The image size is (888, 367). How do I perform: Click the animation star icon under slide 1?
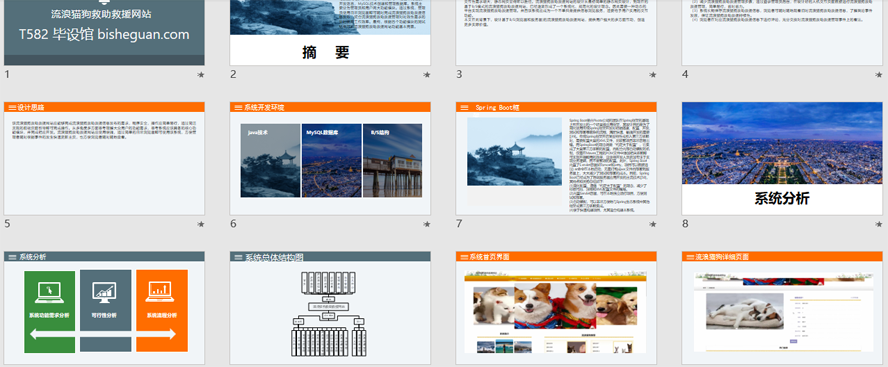tap(200, 75)
